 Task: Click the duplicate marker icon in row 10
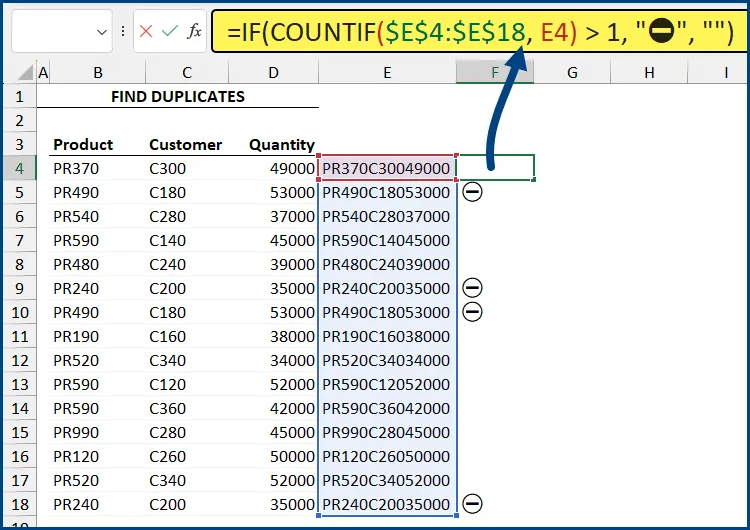[x=473, y=312]
